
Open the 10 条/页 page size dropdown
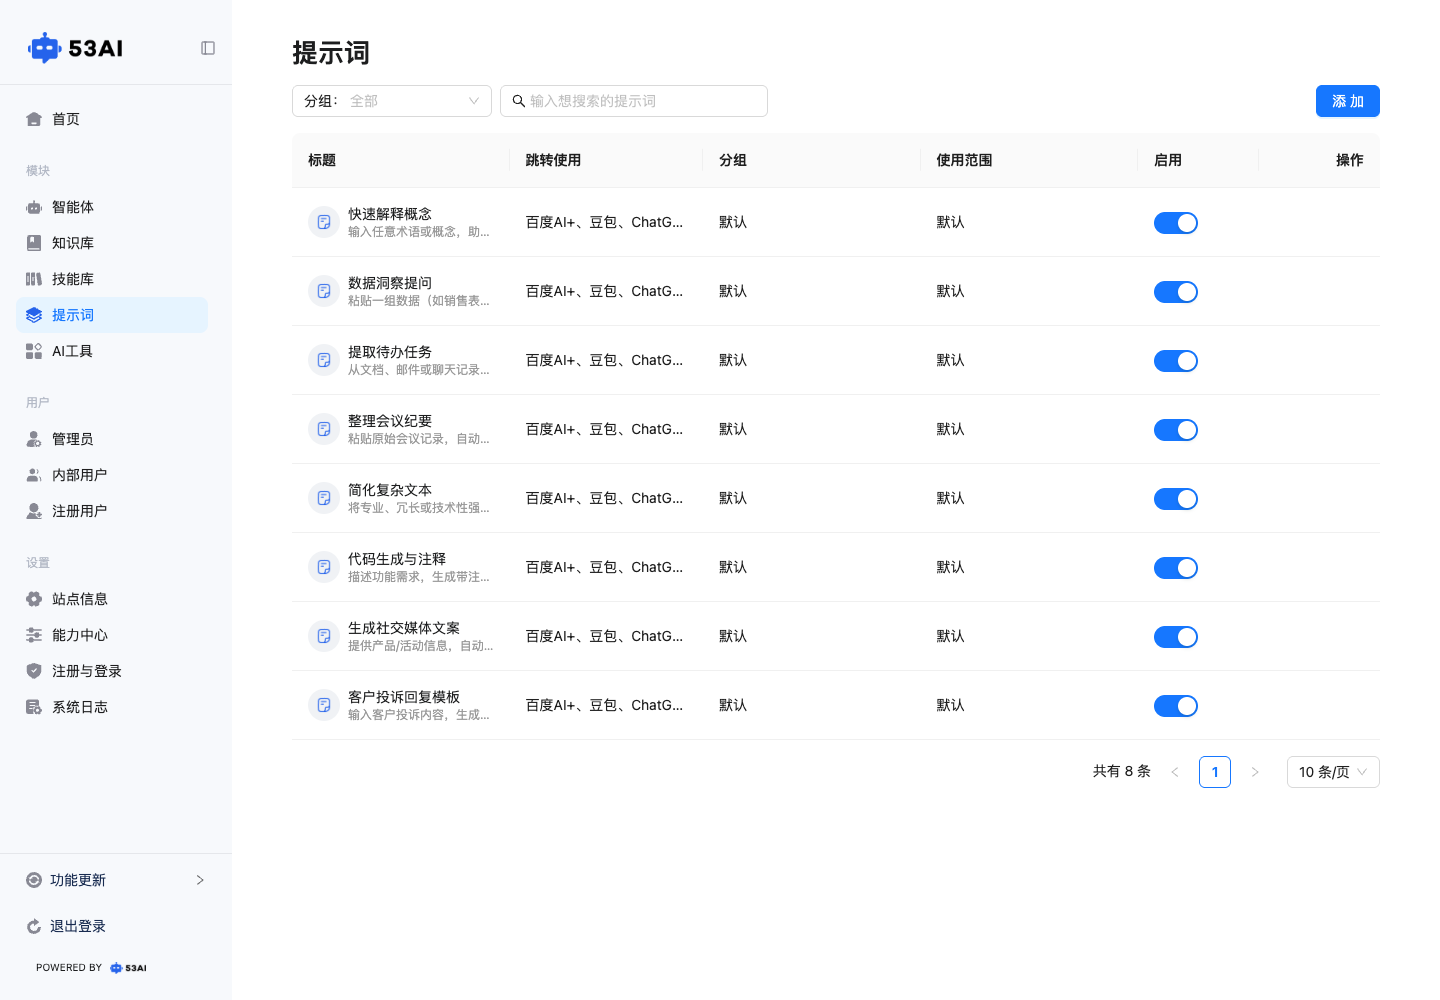(x=1333, y=772)
